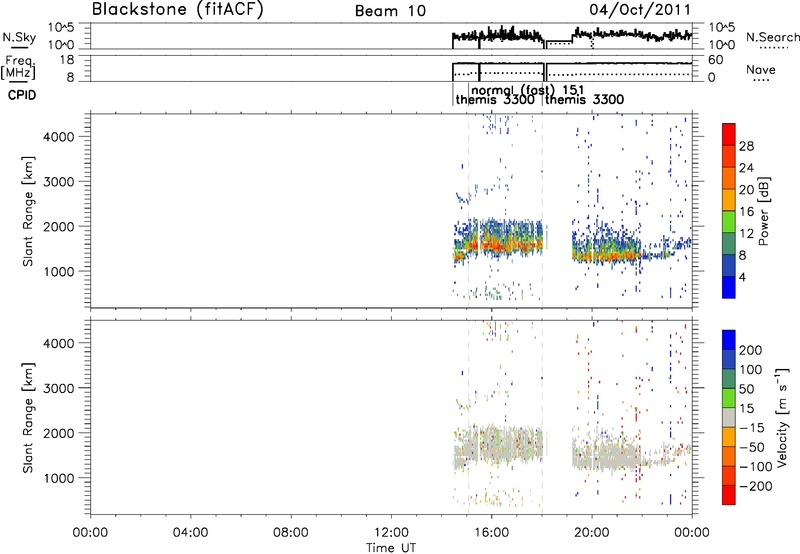The height and width of the screenshot is (554, 800).
Task: Click the '16:00' time axis label
Action: (x=491, y=533)
